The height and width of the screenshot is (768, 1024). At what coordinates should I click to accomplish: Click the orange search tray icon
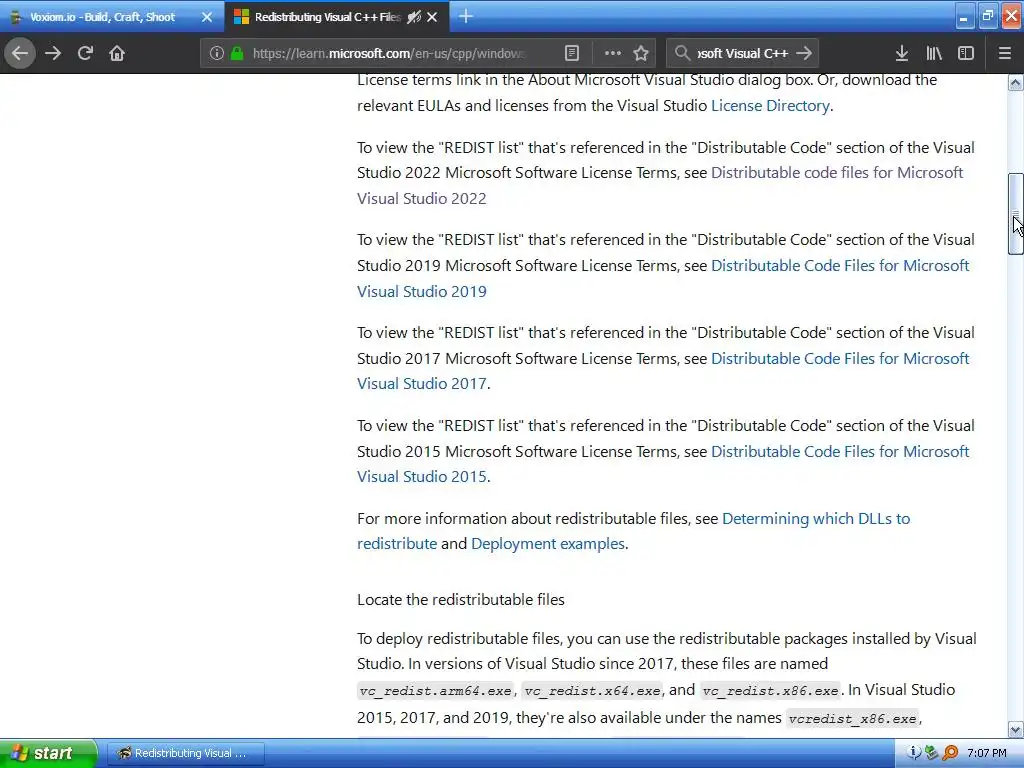pos(950,753)
